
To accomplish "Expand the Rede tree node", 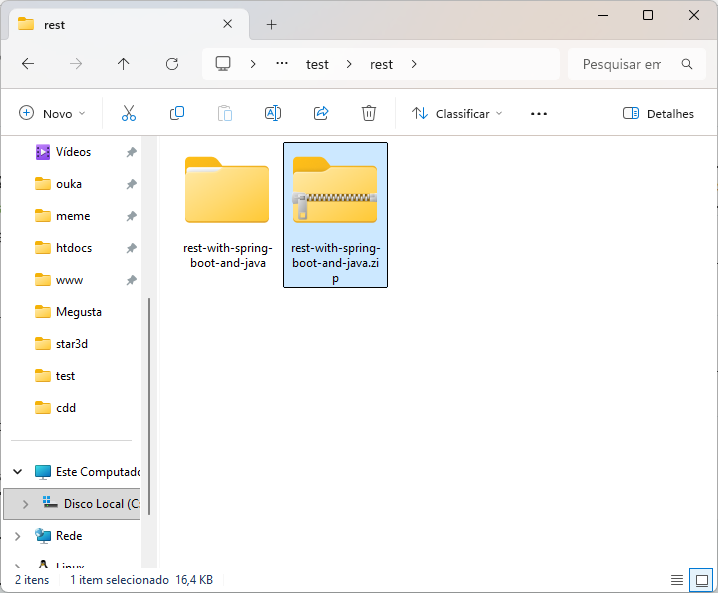I will [x=18, y=536].
